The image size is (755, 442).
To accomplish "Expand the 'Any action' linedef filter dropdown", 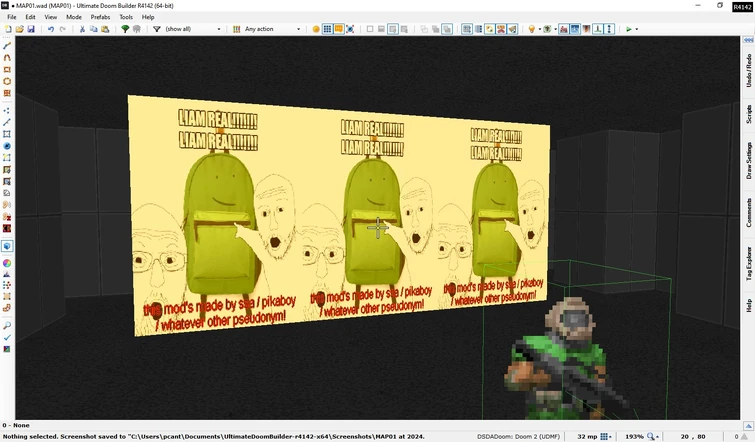I will tap(270, 29).
